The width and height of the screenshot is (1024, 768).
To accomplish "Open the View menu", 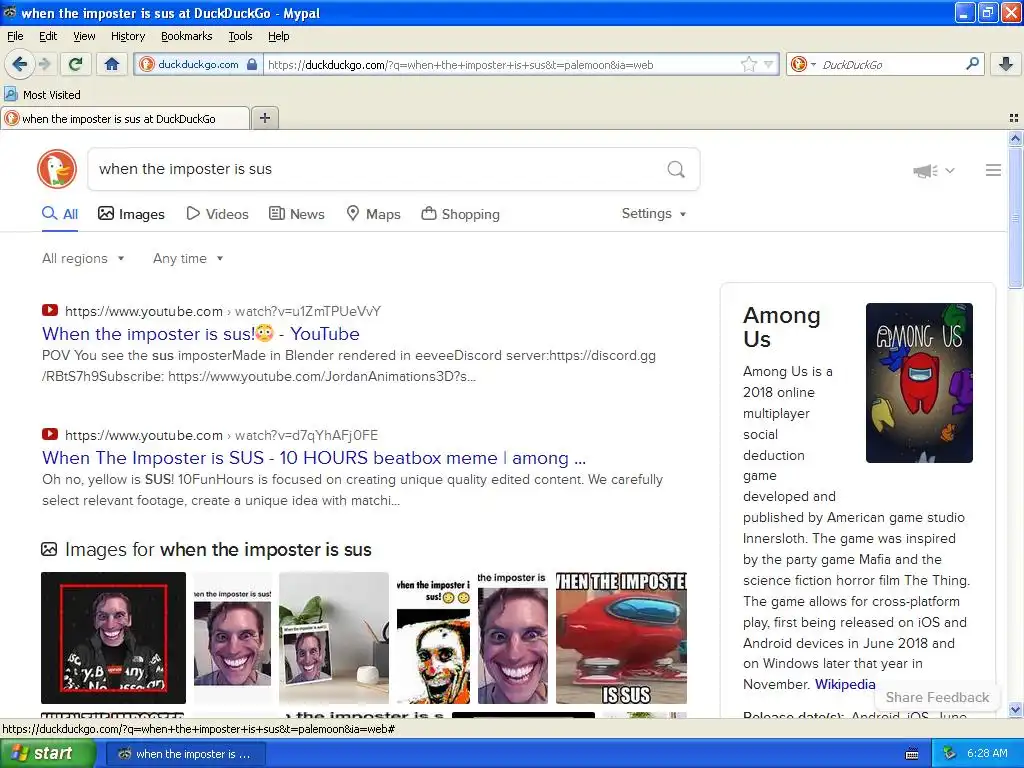I will pyautogui.click(x=84, y=37).
